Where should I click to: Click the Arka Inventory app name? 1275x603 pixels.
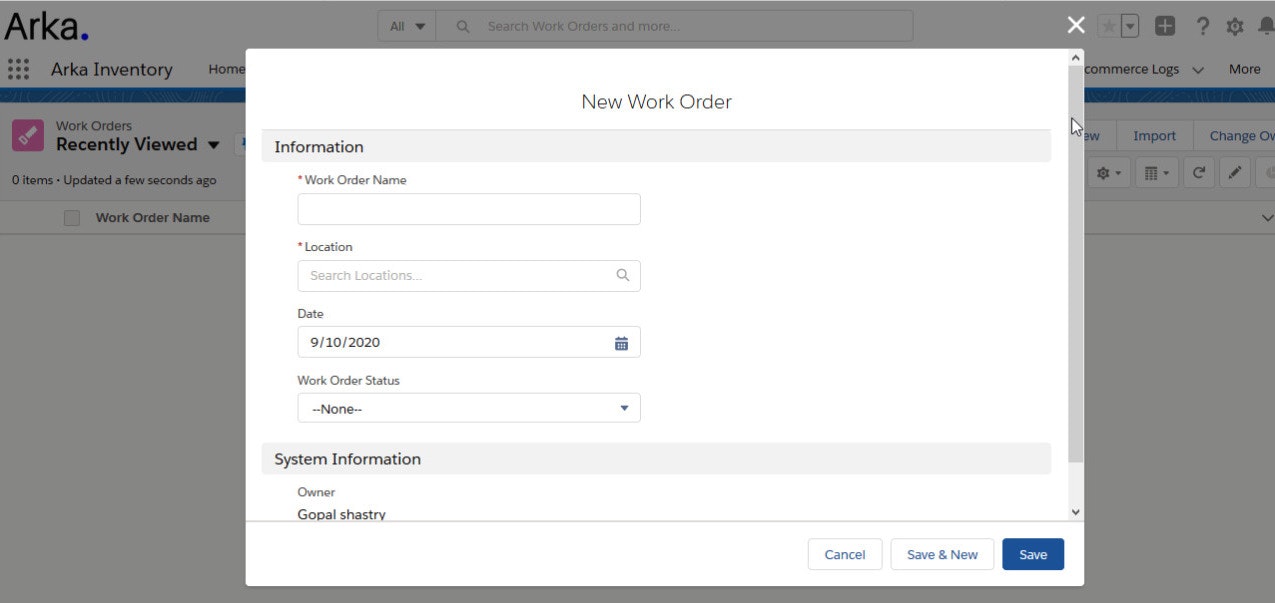pos(112,69)
